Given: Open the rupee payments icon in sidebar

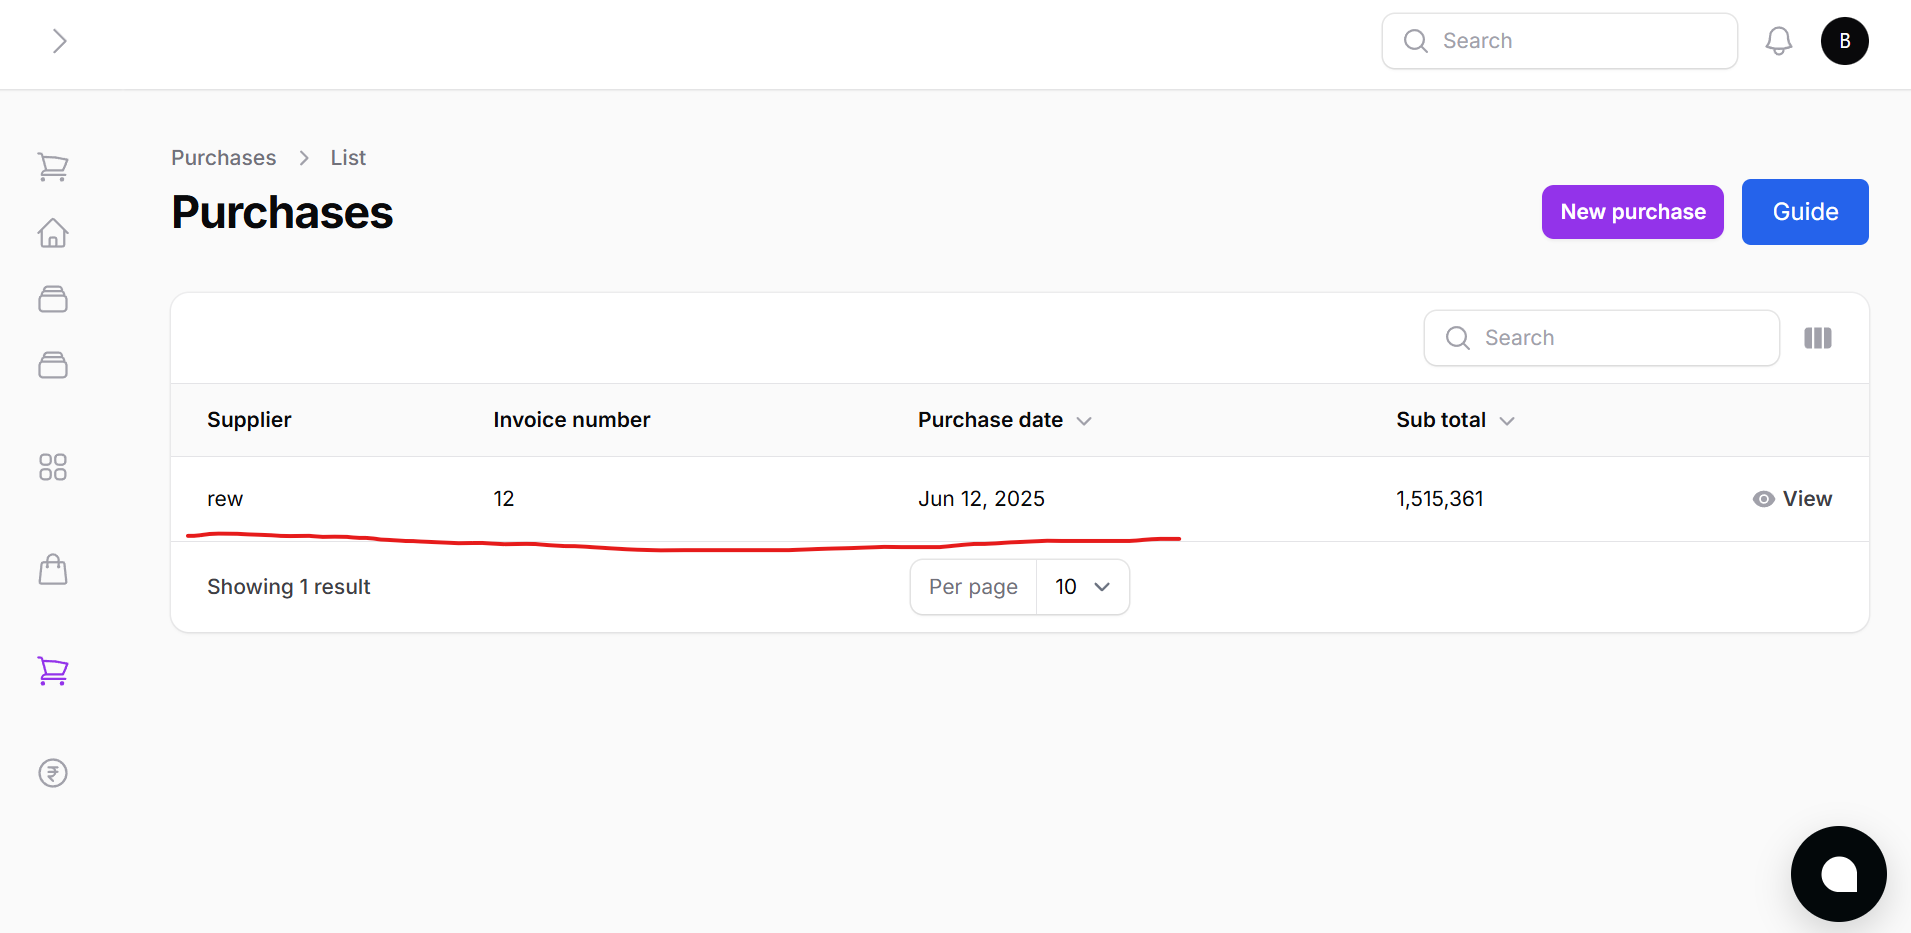Looking at the screenshot, I should pyautogui.click(x=53, y=772).
